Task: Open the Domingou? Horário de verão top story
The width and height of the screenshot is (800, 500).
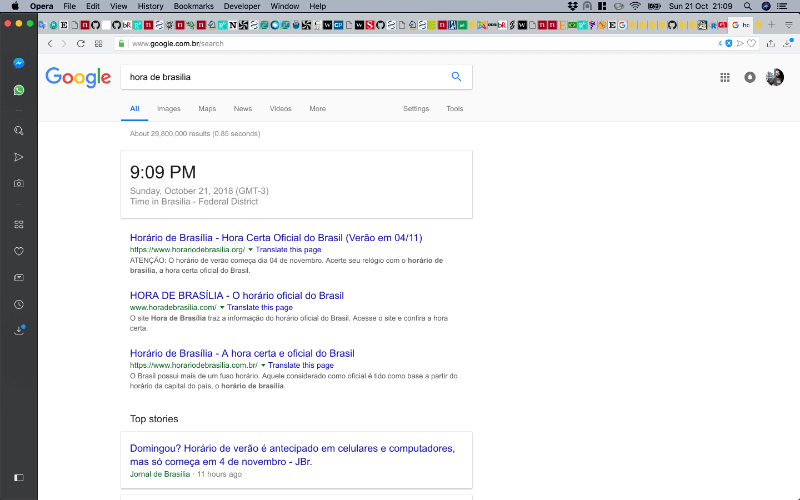Action: tap(292, 455)
